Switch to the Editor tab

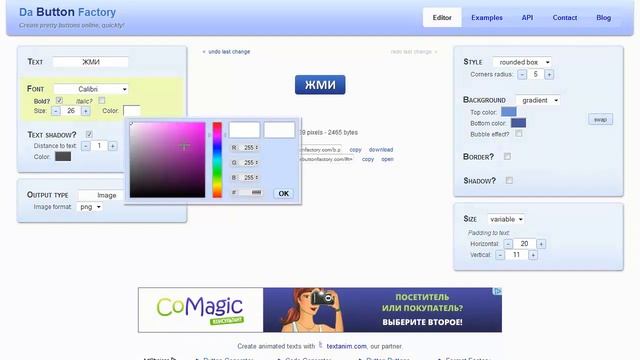tap(442, 18)
